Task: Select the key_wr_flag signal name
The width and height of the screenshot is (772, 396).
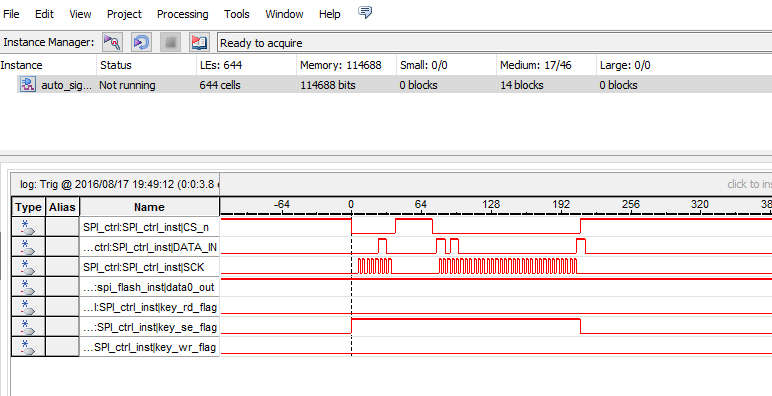Action: point(149,347)
